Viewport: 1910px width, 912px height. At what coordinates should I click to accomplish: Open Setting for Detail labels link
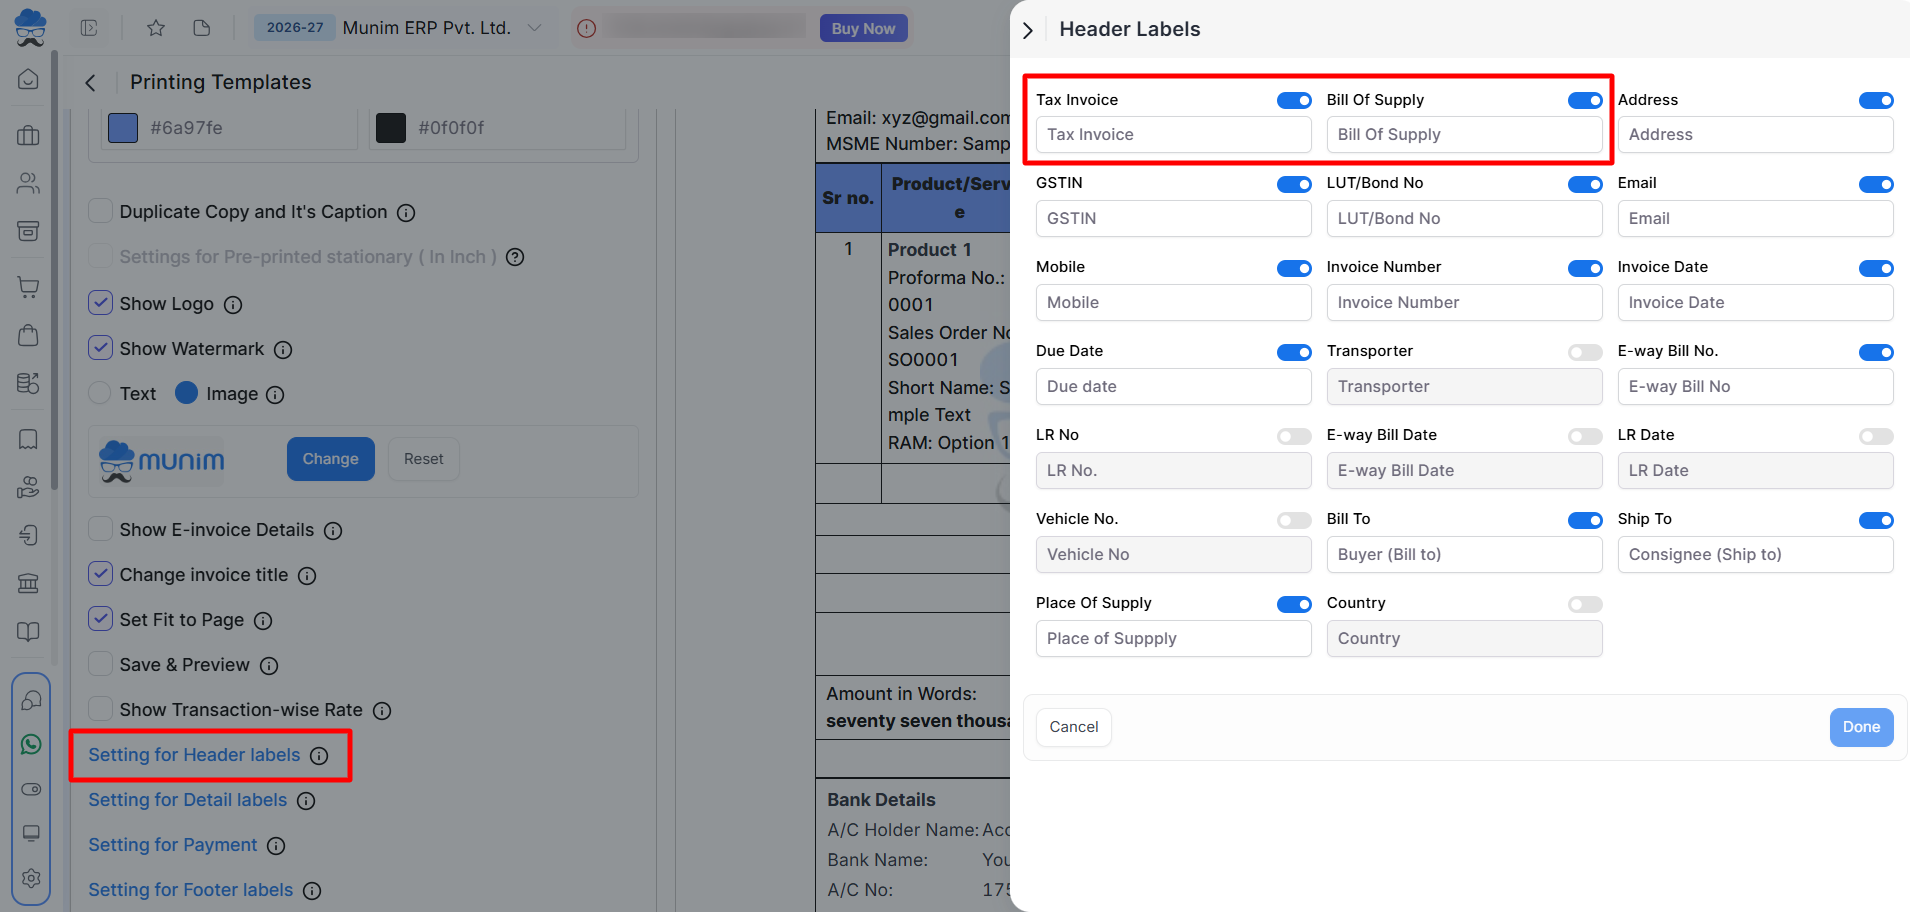187,800
